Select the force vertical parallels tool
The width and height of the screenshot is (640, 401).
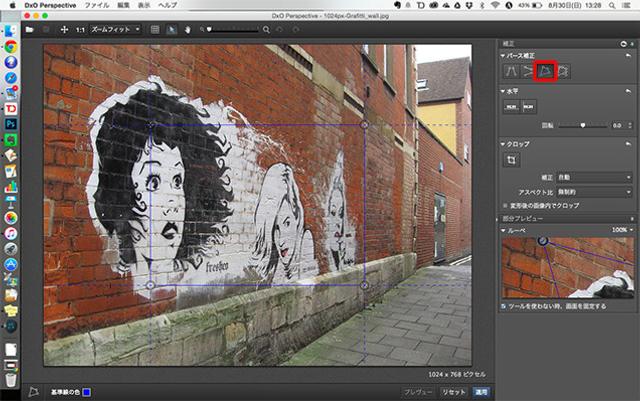point(511,70)
